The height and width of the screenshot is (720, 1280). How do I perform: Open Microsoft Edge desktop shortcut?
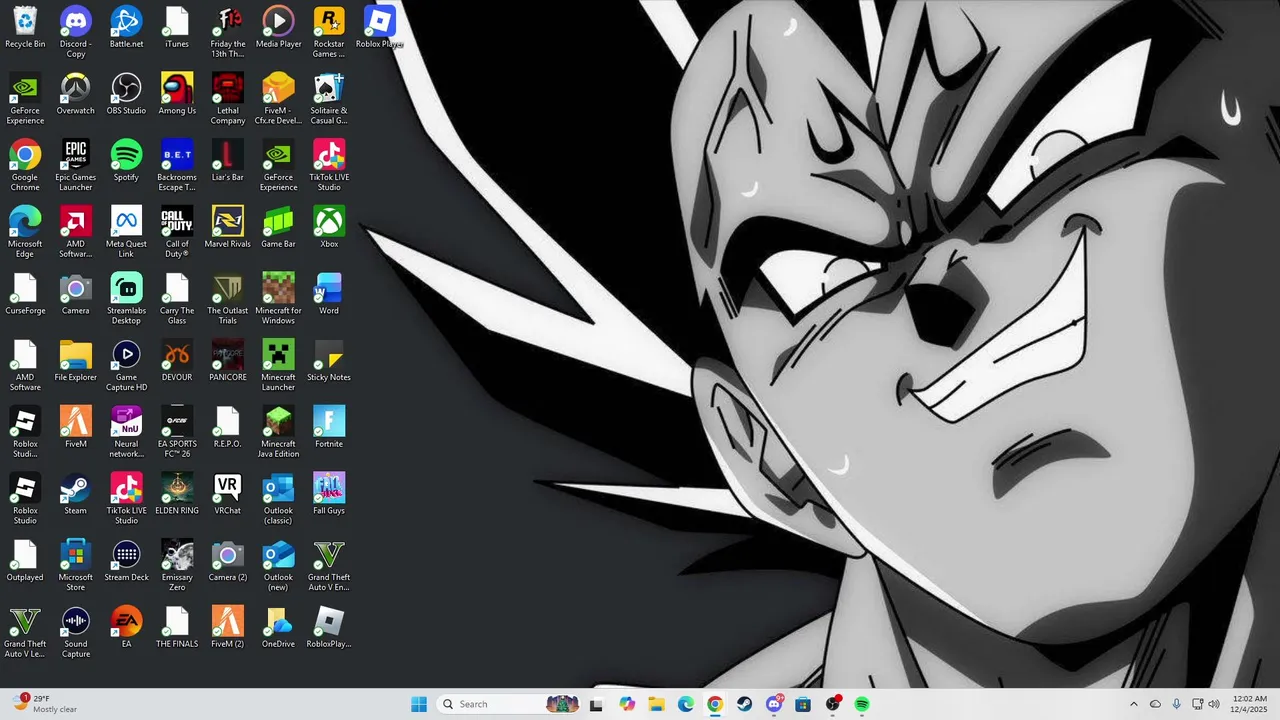tap(25, 233)
